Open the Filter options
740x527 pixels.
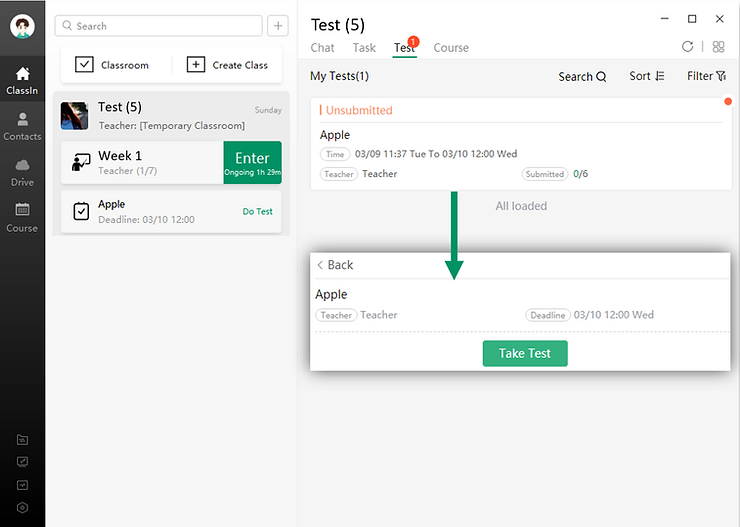[x=706, y=76]
